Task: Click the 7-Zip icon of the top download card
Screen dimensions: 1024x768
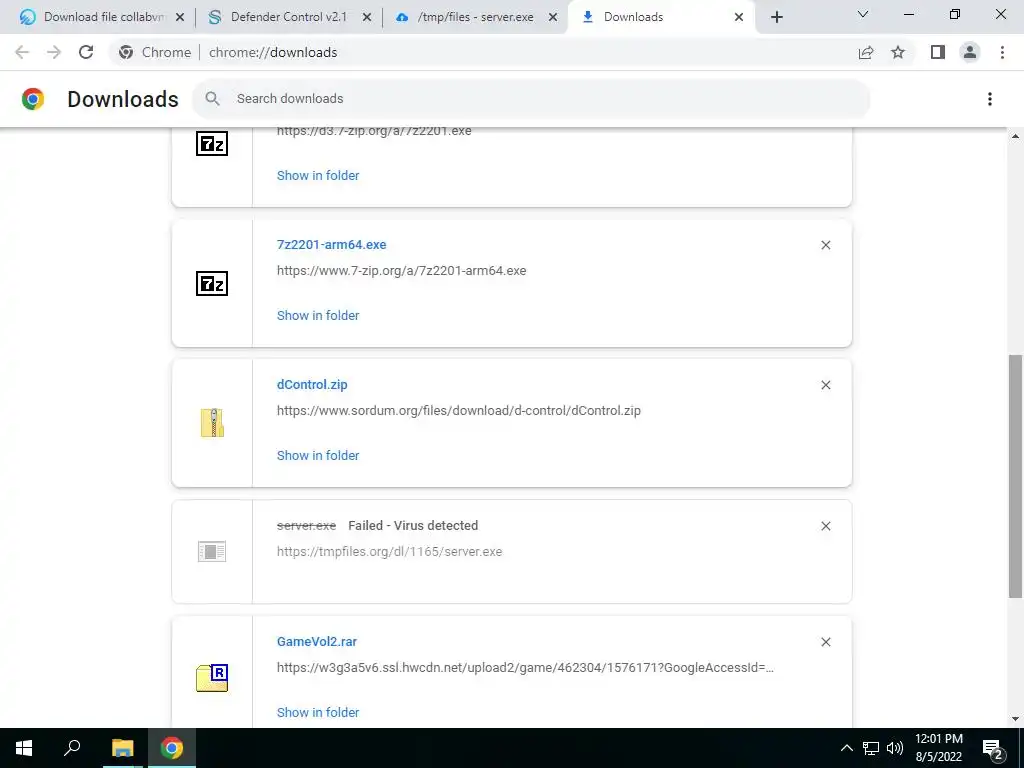Action: tap(212, 143)
